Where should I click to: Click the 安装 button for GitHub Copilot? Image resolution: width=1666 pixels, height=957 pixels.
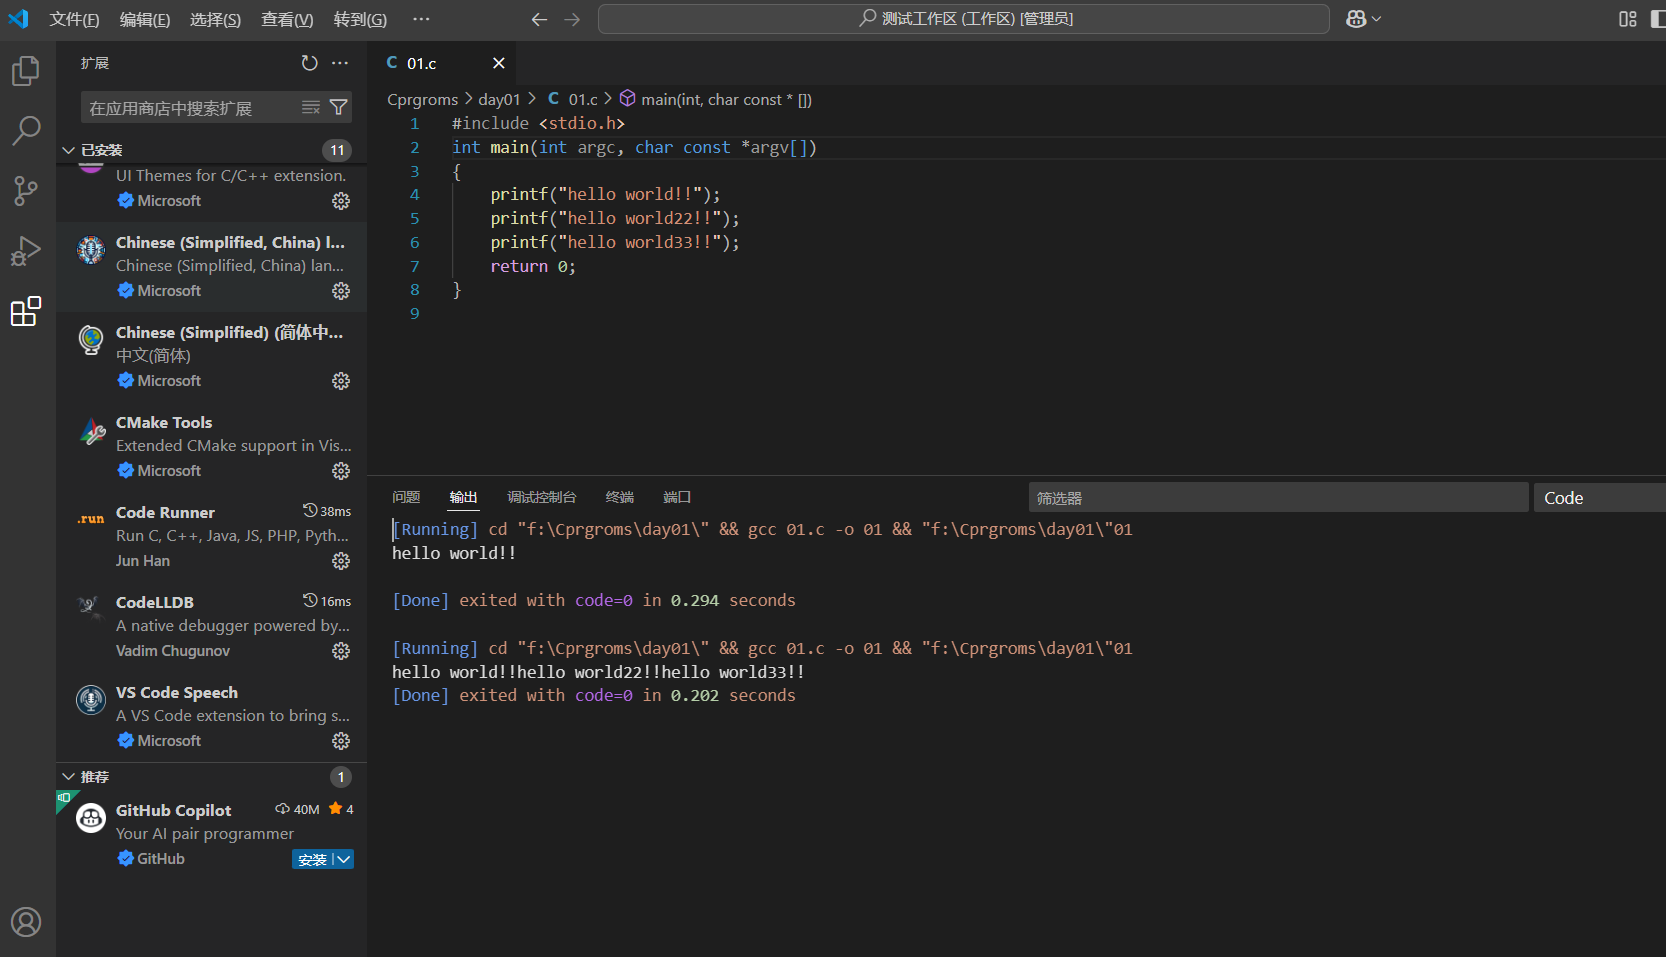312,859
